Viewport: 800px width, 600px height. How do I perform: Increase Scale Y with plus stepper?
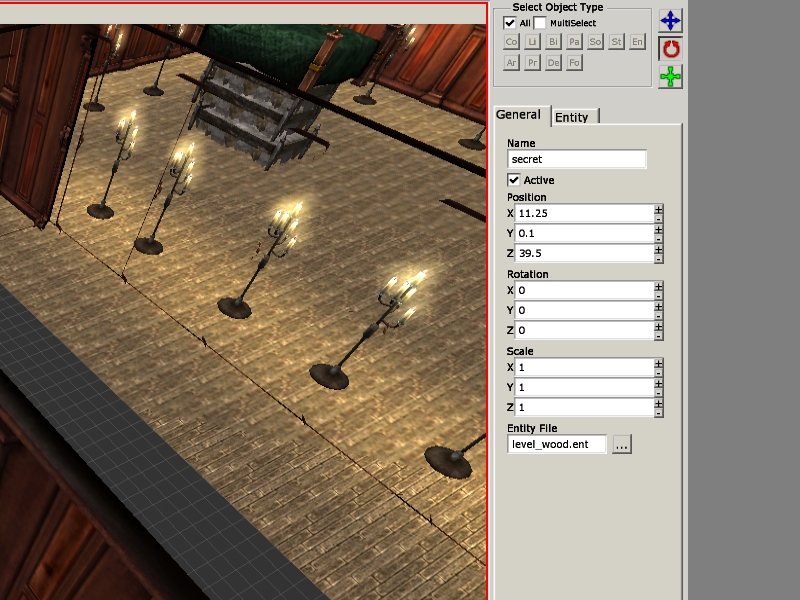click(658, 382)
